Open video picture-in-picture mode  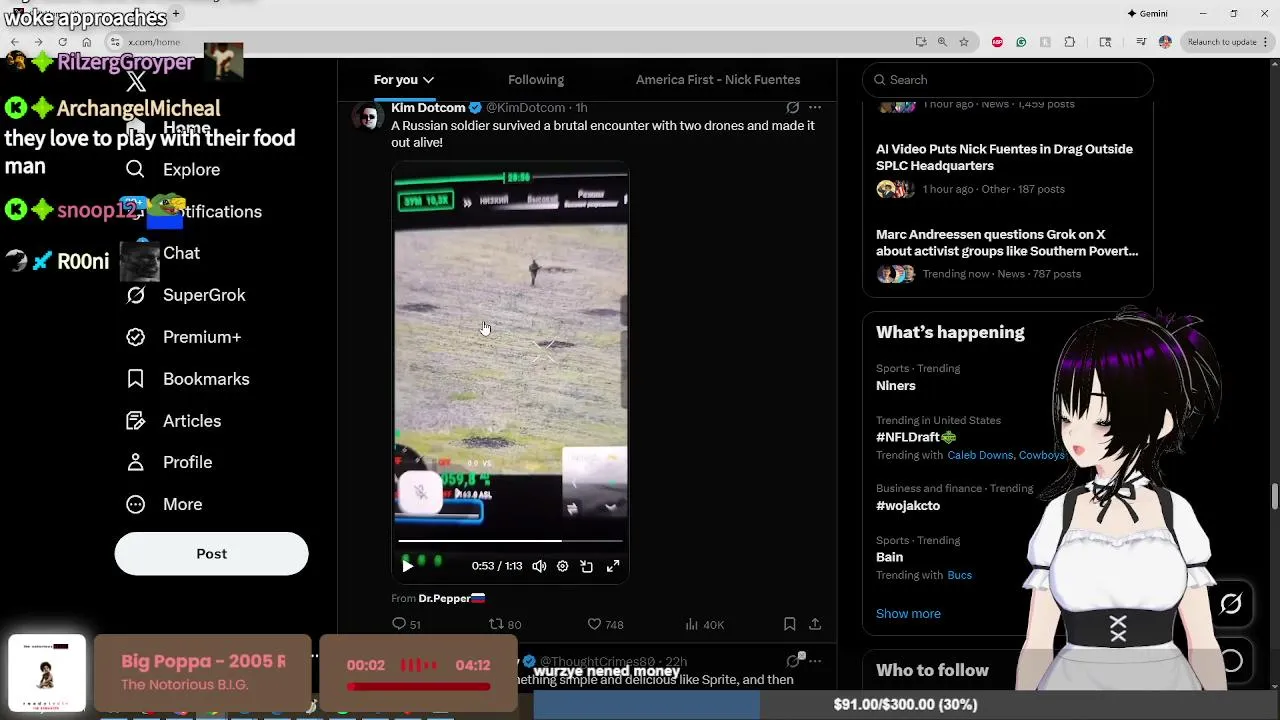coord(587,566)
